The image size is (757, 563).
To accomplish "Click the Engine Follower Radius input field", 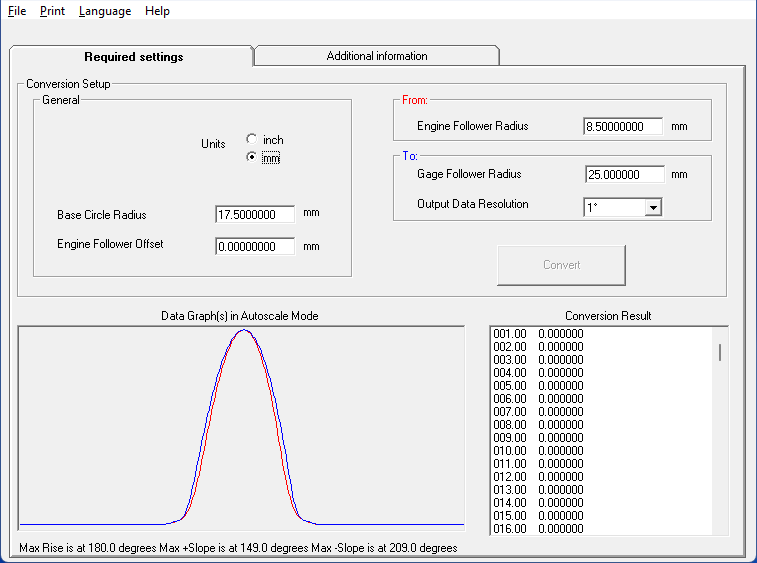I will coord(622,127).
